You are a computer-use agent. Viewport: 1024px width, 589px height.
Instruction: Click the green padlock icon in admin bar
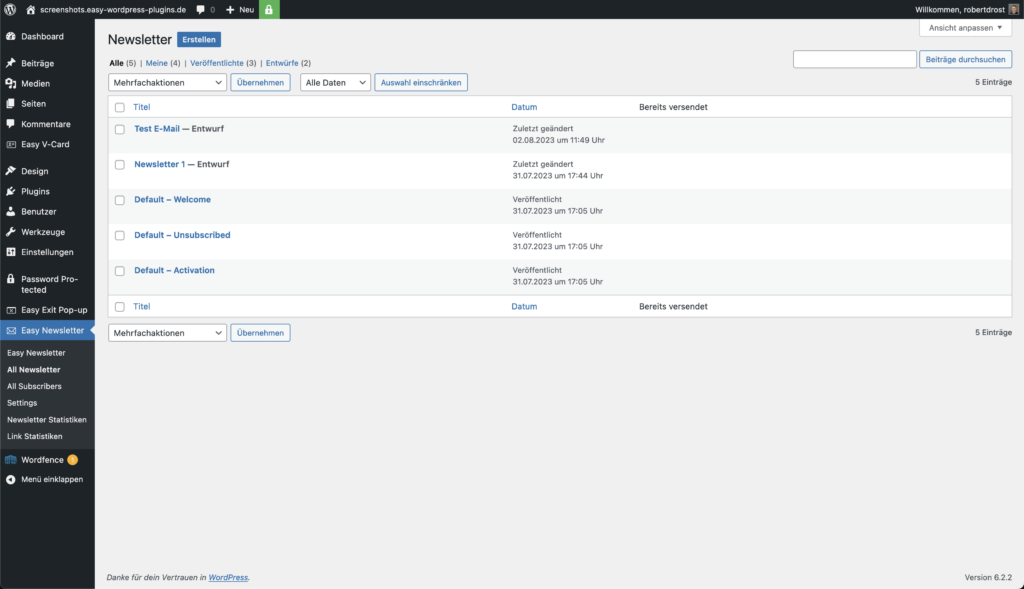(x=269, y=9)
